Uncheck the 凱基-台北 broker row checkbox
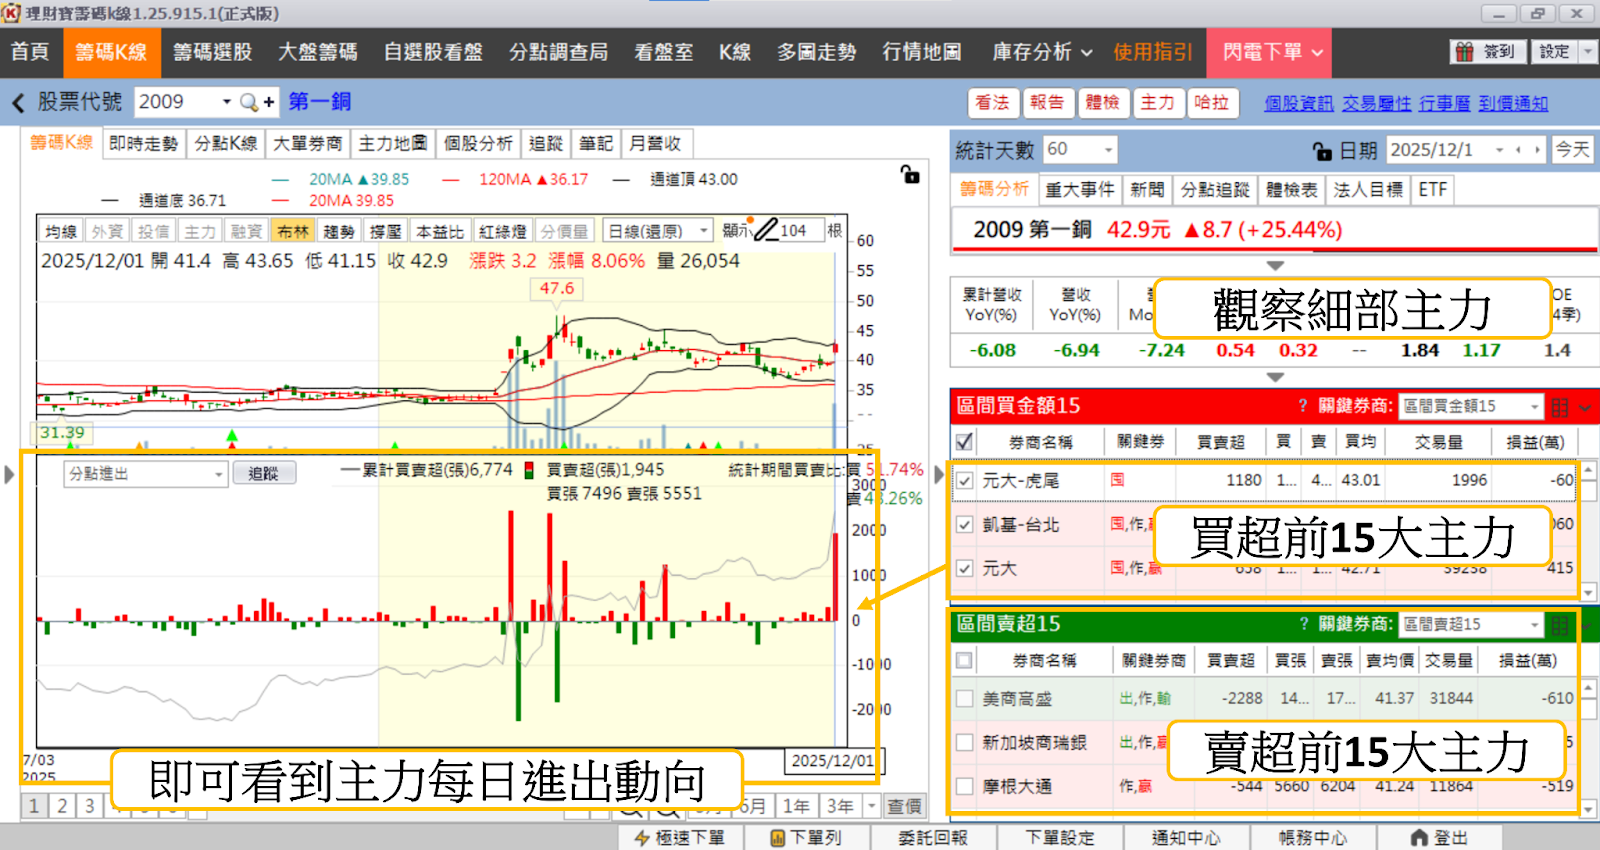This screenshot has width=1600, height=850. click(x=965, y=524)
